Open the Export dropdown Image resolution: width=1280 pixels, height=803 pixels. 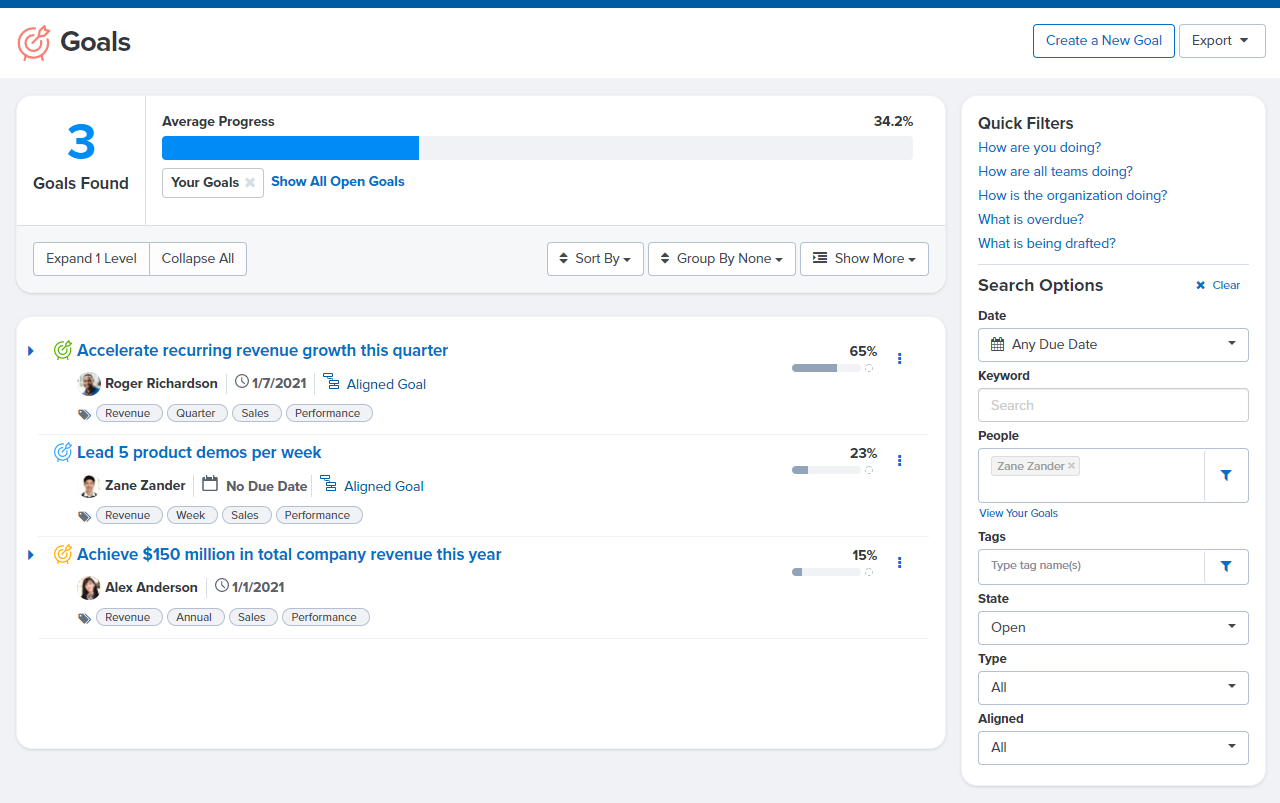[1222, 41]
